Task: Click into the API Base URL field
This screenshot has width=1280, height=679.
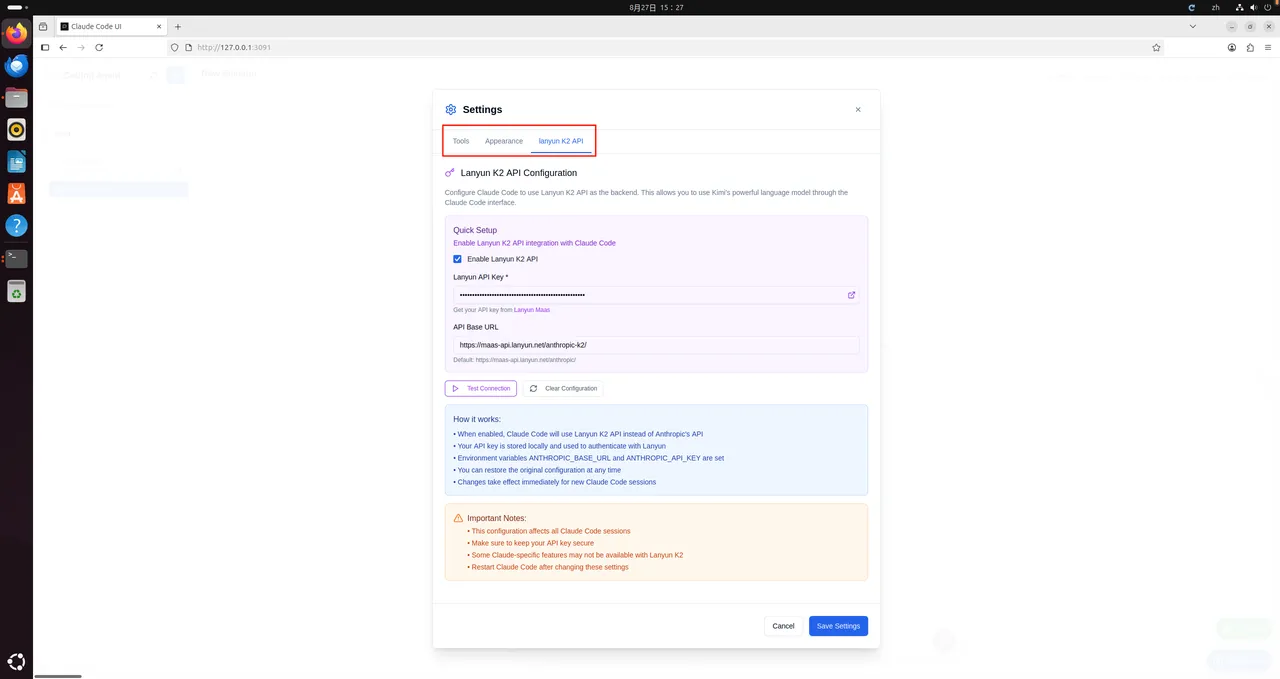Action: (655, 345)
